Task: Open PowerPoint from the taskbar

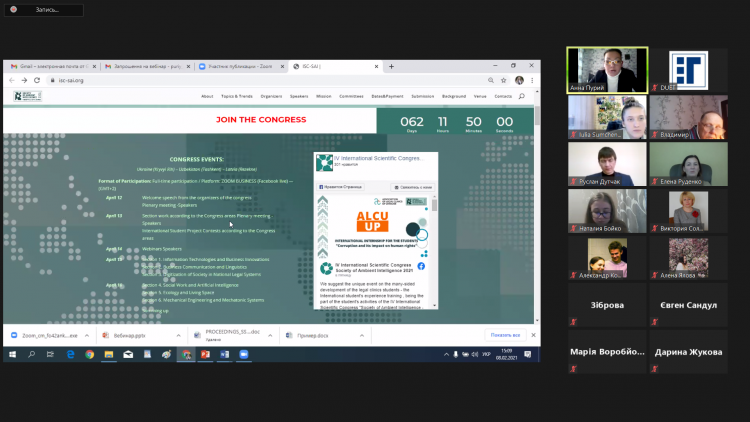Action: (x=206, y=354)
